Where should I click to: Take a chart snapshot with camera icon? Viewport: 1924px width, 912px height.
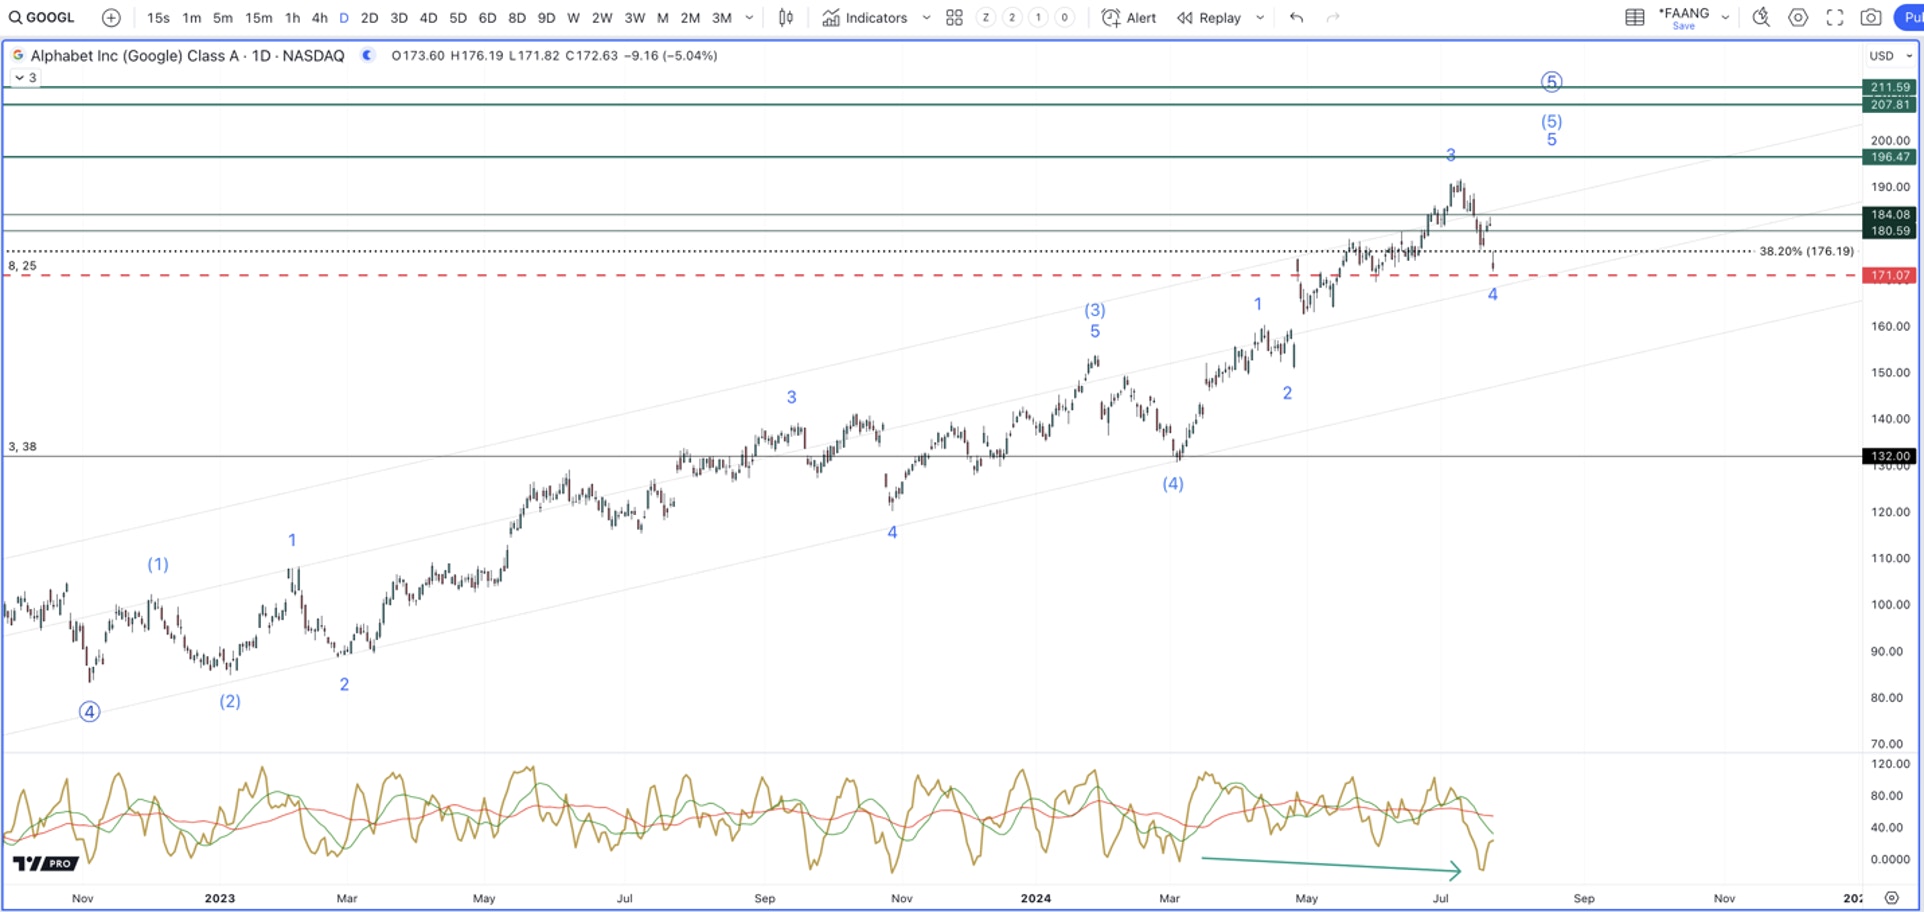(1871, 17)
